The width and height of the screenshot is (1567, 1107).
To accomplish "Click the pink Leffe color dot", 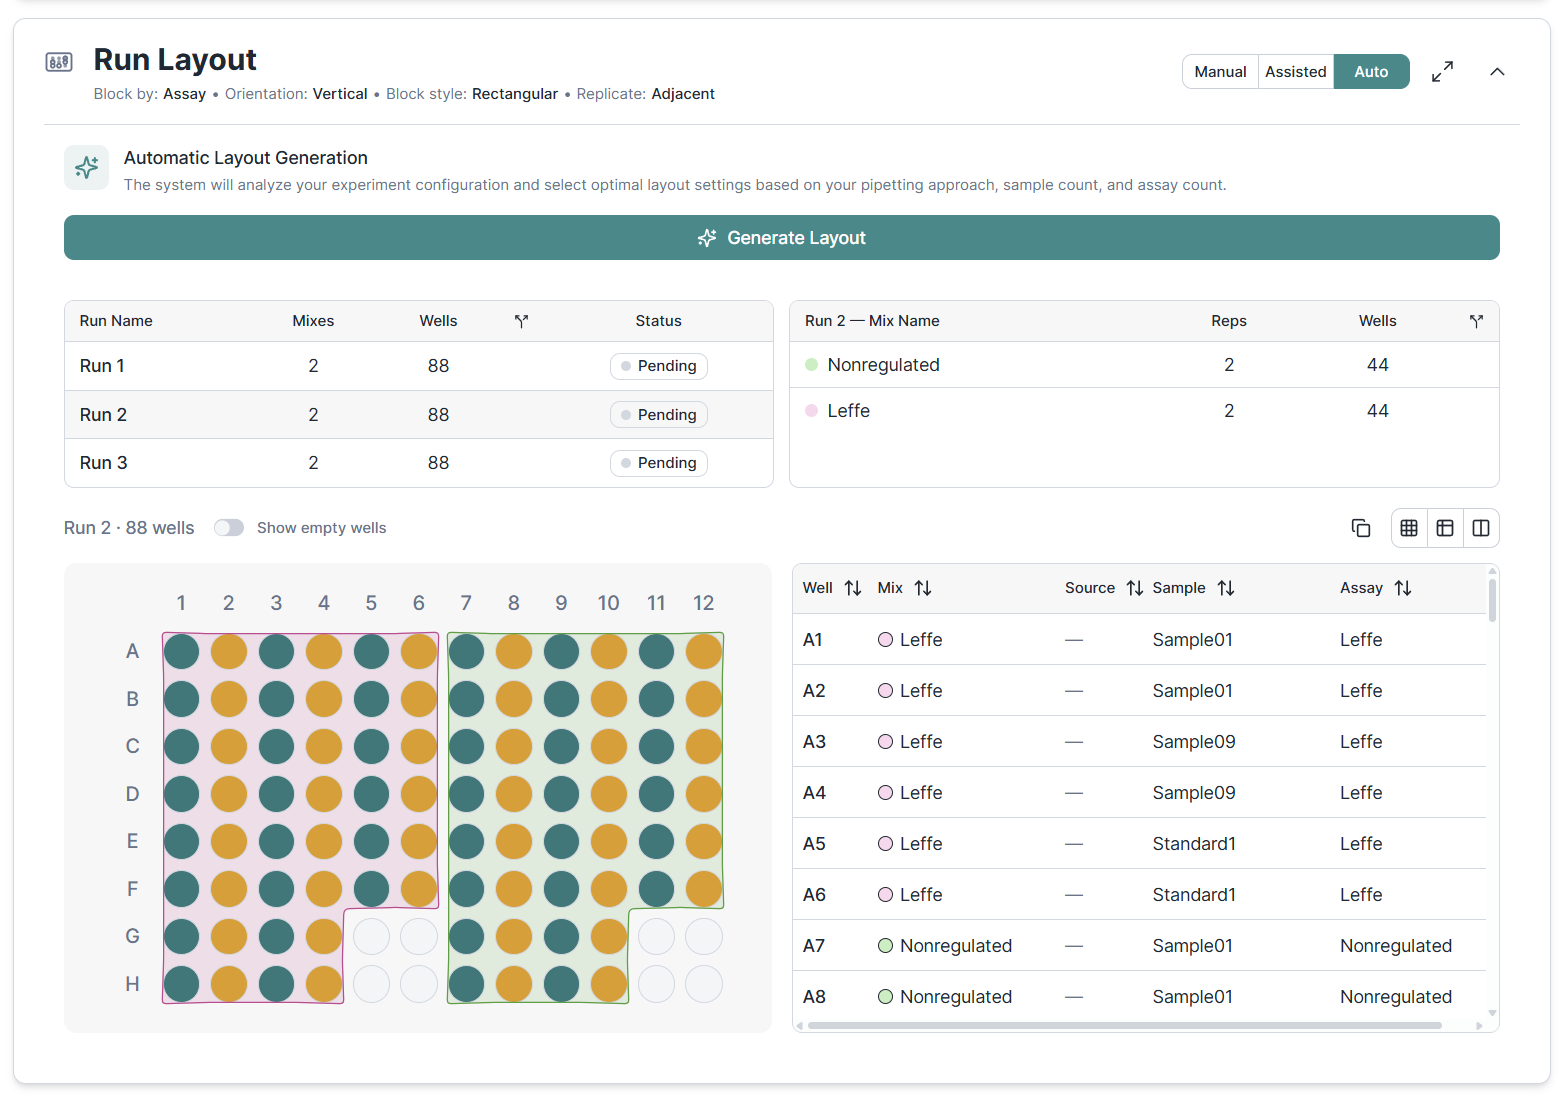I will [x=811, y=410].
